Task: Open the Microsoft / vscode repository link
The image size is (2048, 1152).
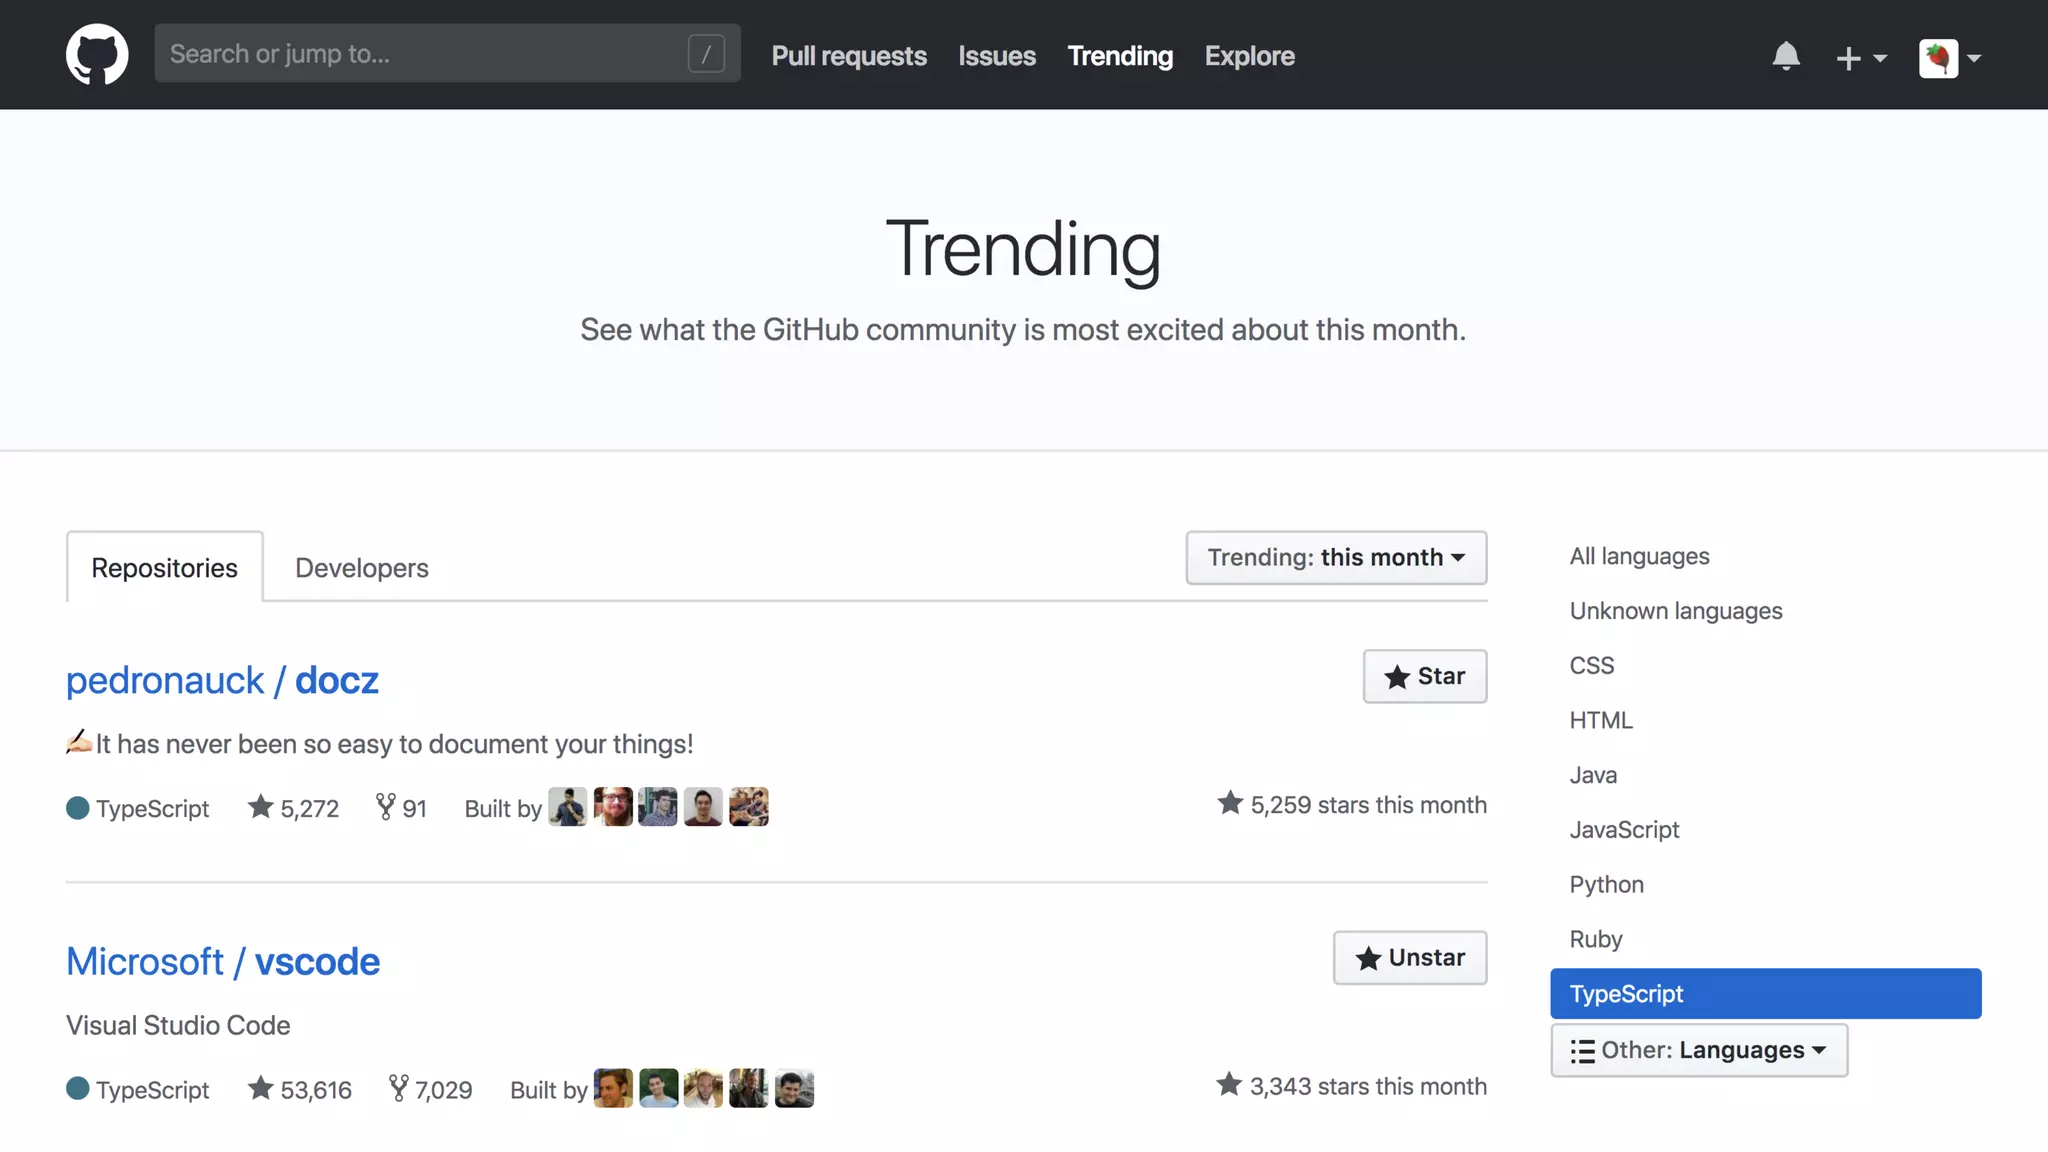Action: [x=223, y=962]
